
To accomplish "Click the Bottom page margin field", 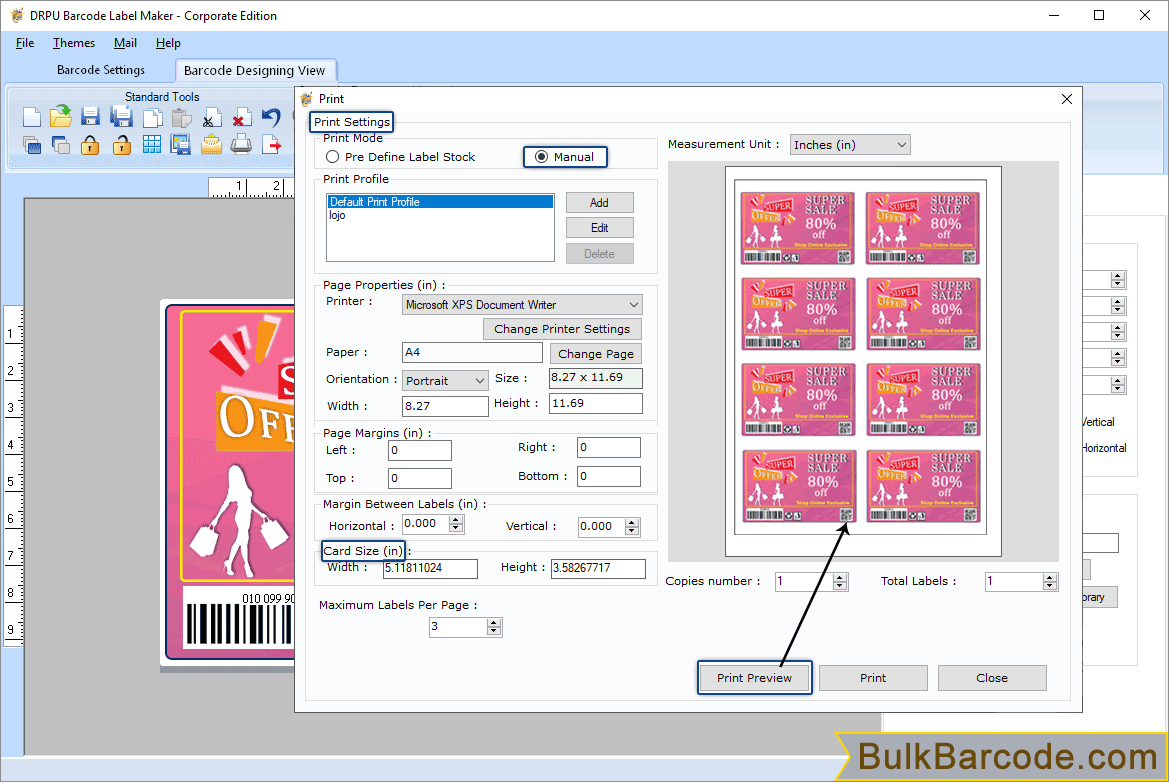I will (x=608, y=476).
